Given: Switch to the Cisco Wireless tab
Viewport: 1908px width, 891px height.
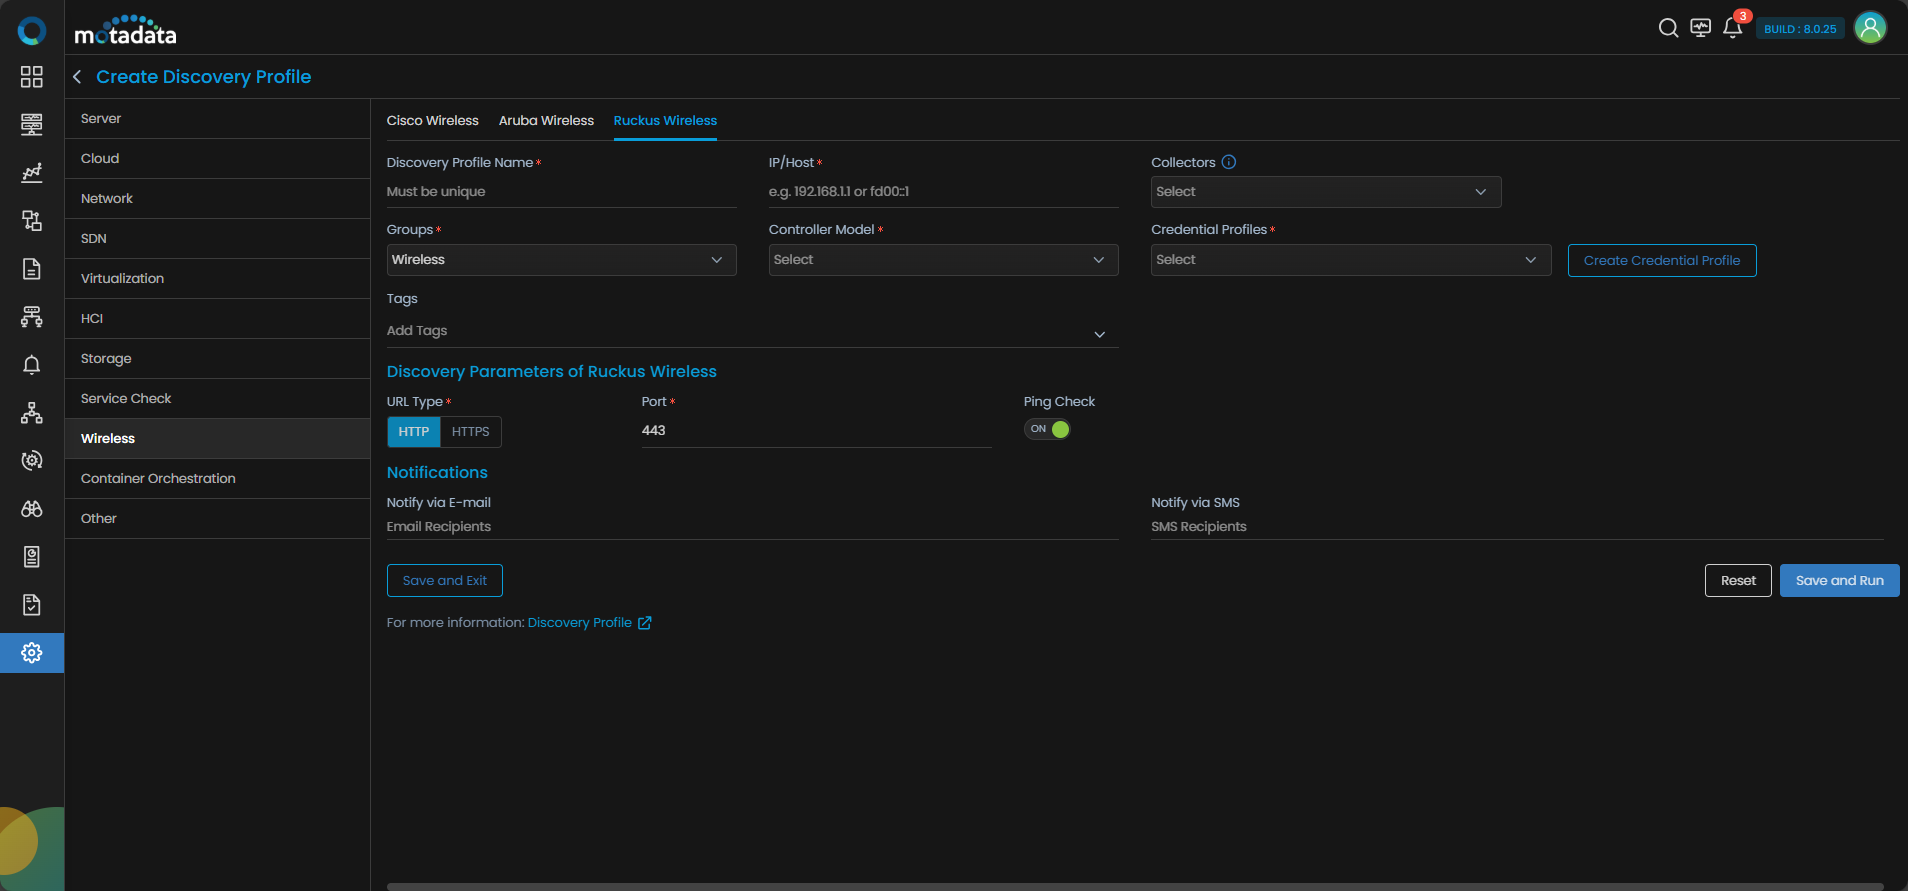Looking at the screenshot, I should (432, 120).
